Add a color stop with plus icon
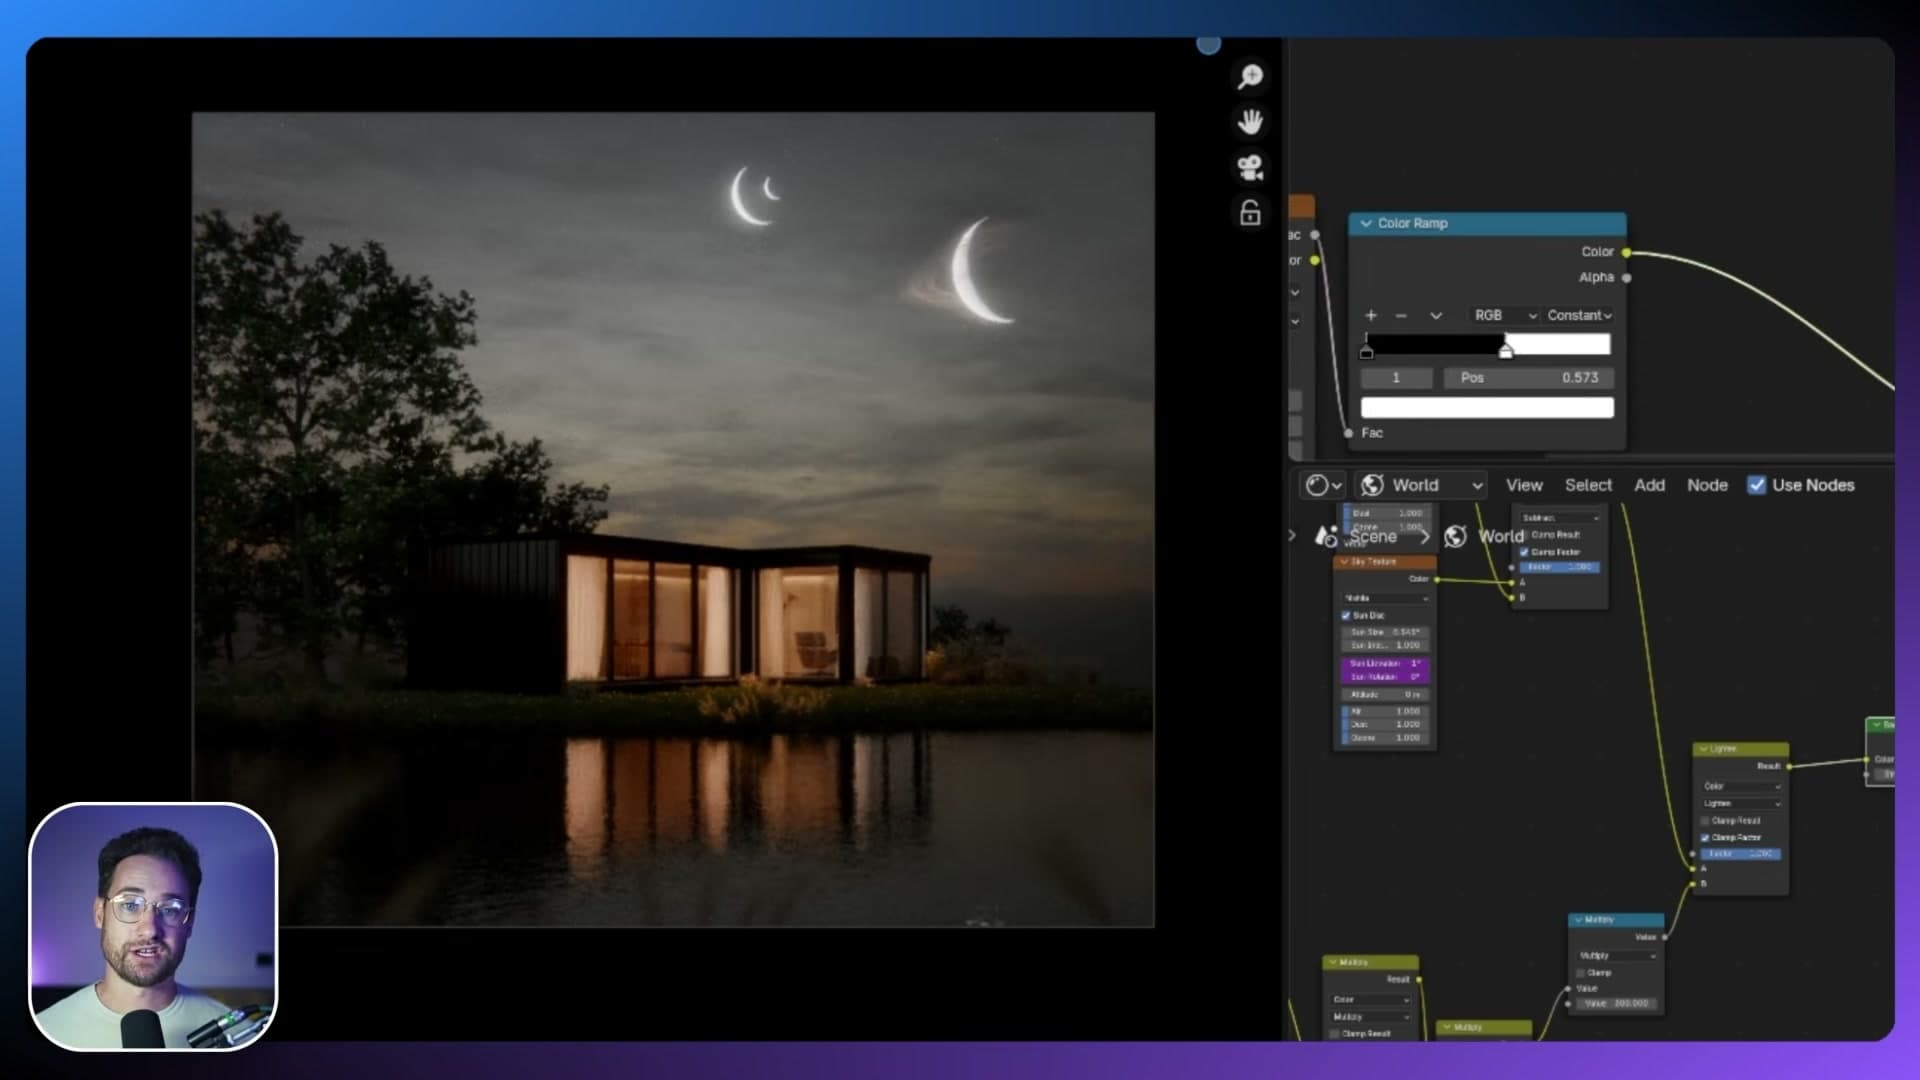 (1371, 315)
